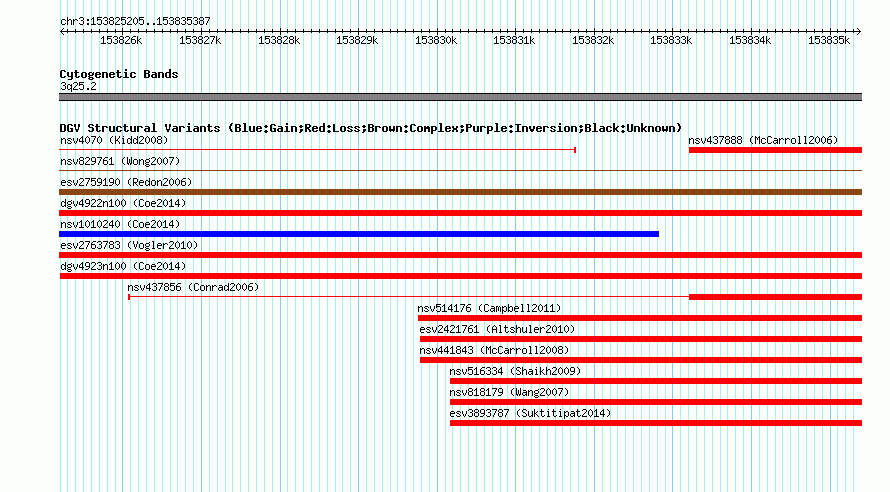The height and width of the screenshot is (492, 890).
Task: Select the red nsv514176 loss bar
Action: (640, 318)
